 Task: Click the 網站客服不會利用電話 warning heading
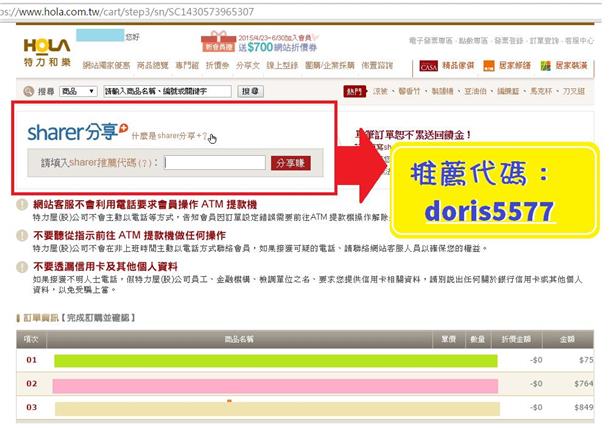145,204
